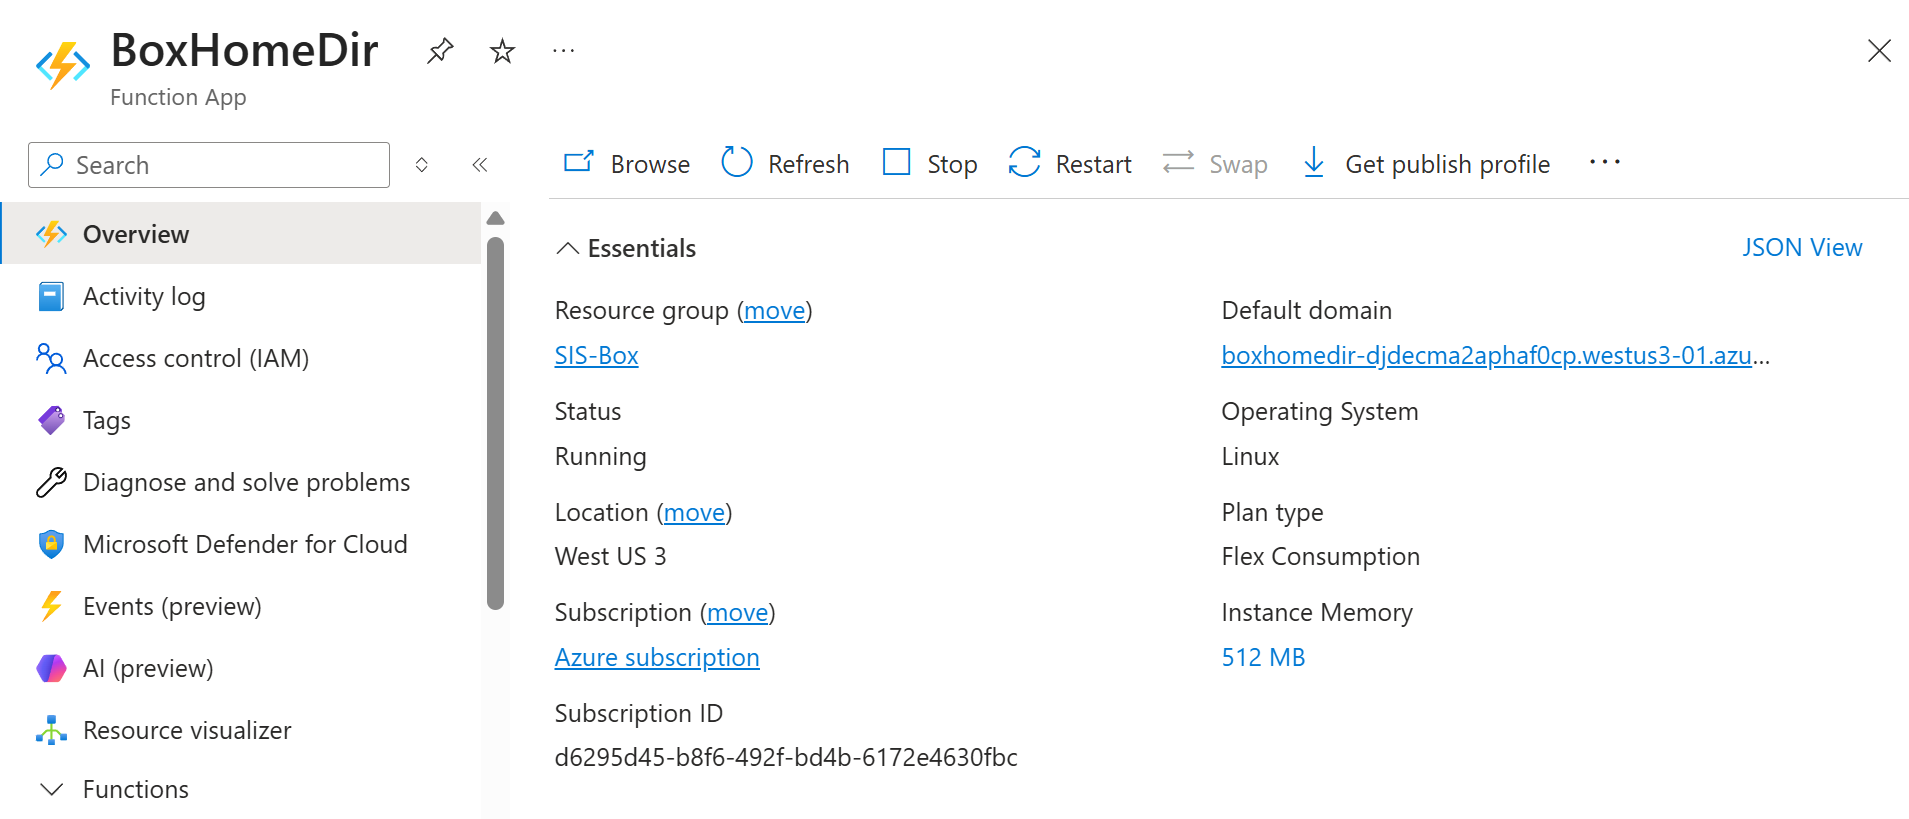
Task: Stop the function app
Action: pos(930,163)
